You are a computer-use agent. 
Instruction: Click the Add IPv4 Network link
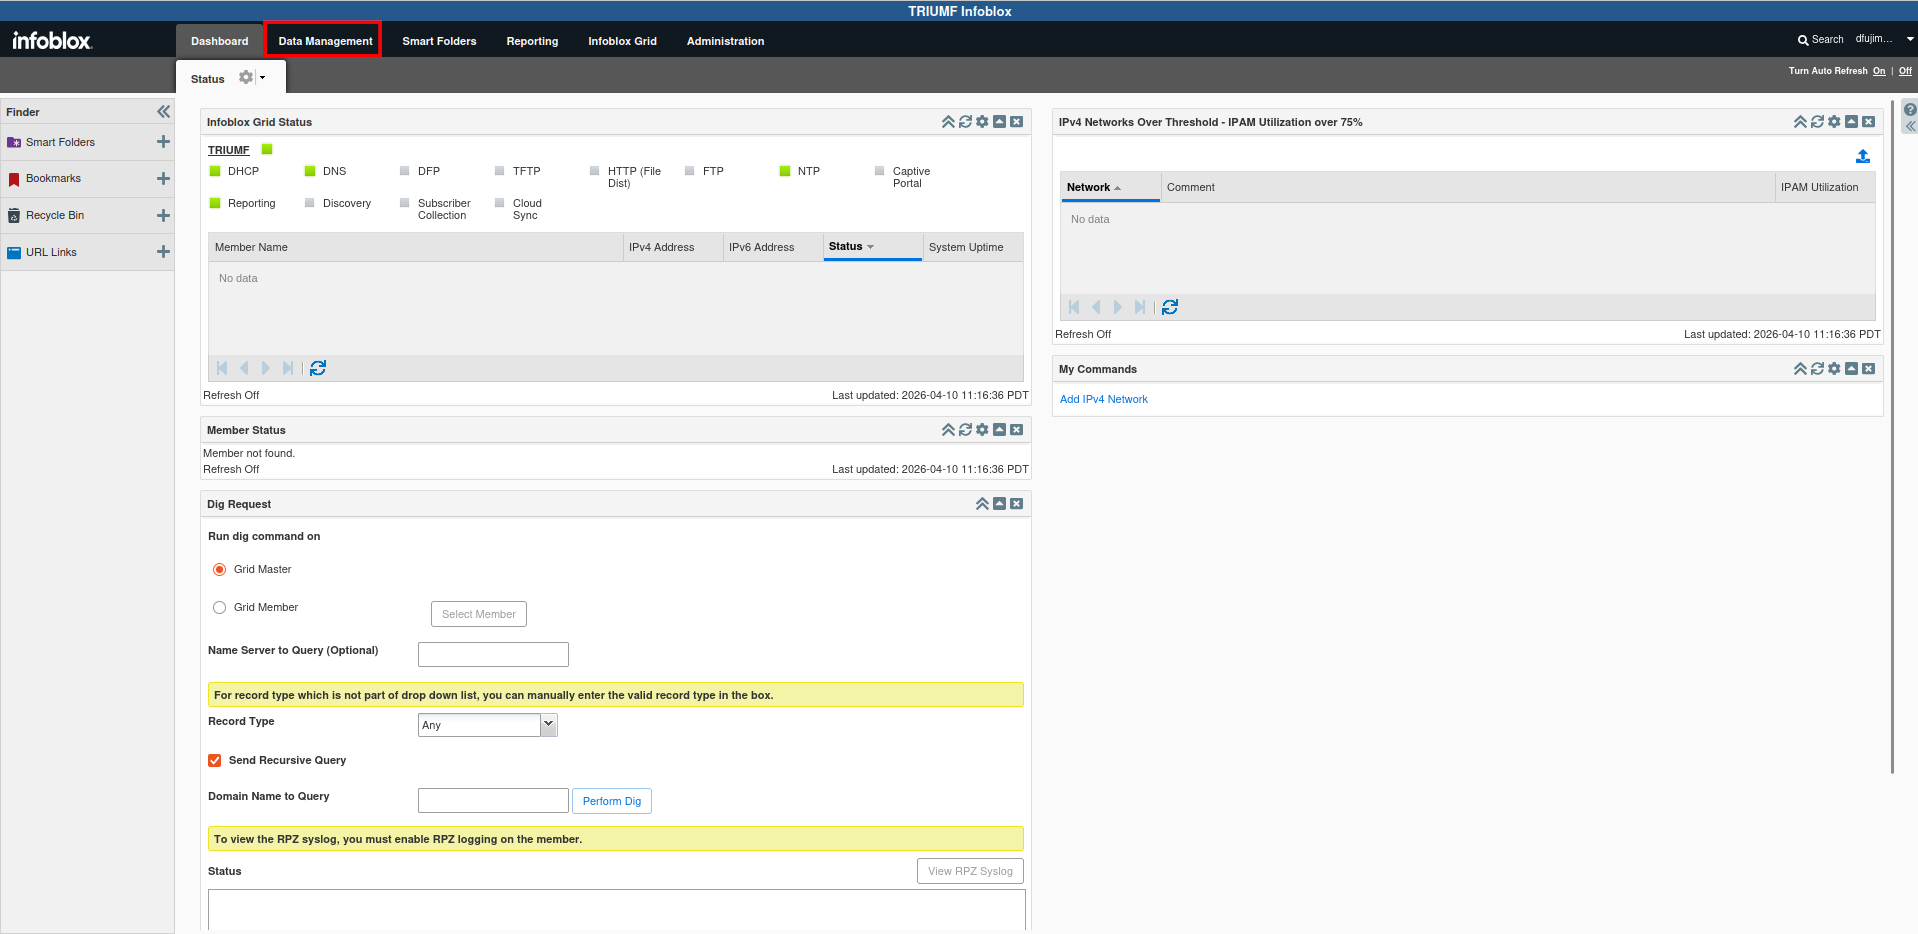(x=1103, y=399)
